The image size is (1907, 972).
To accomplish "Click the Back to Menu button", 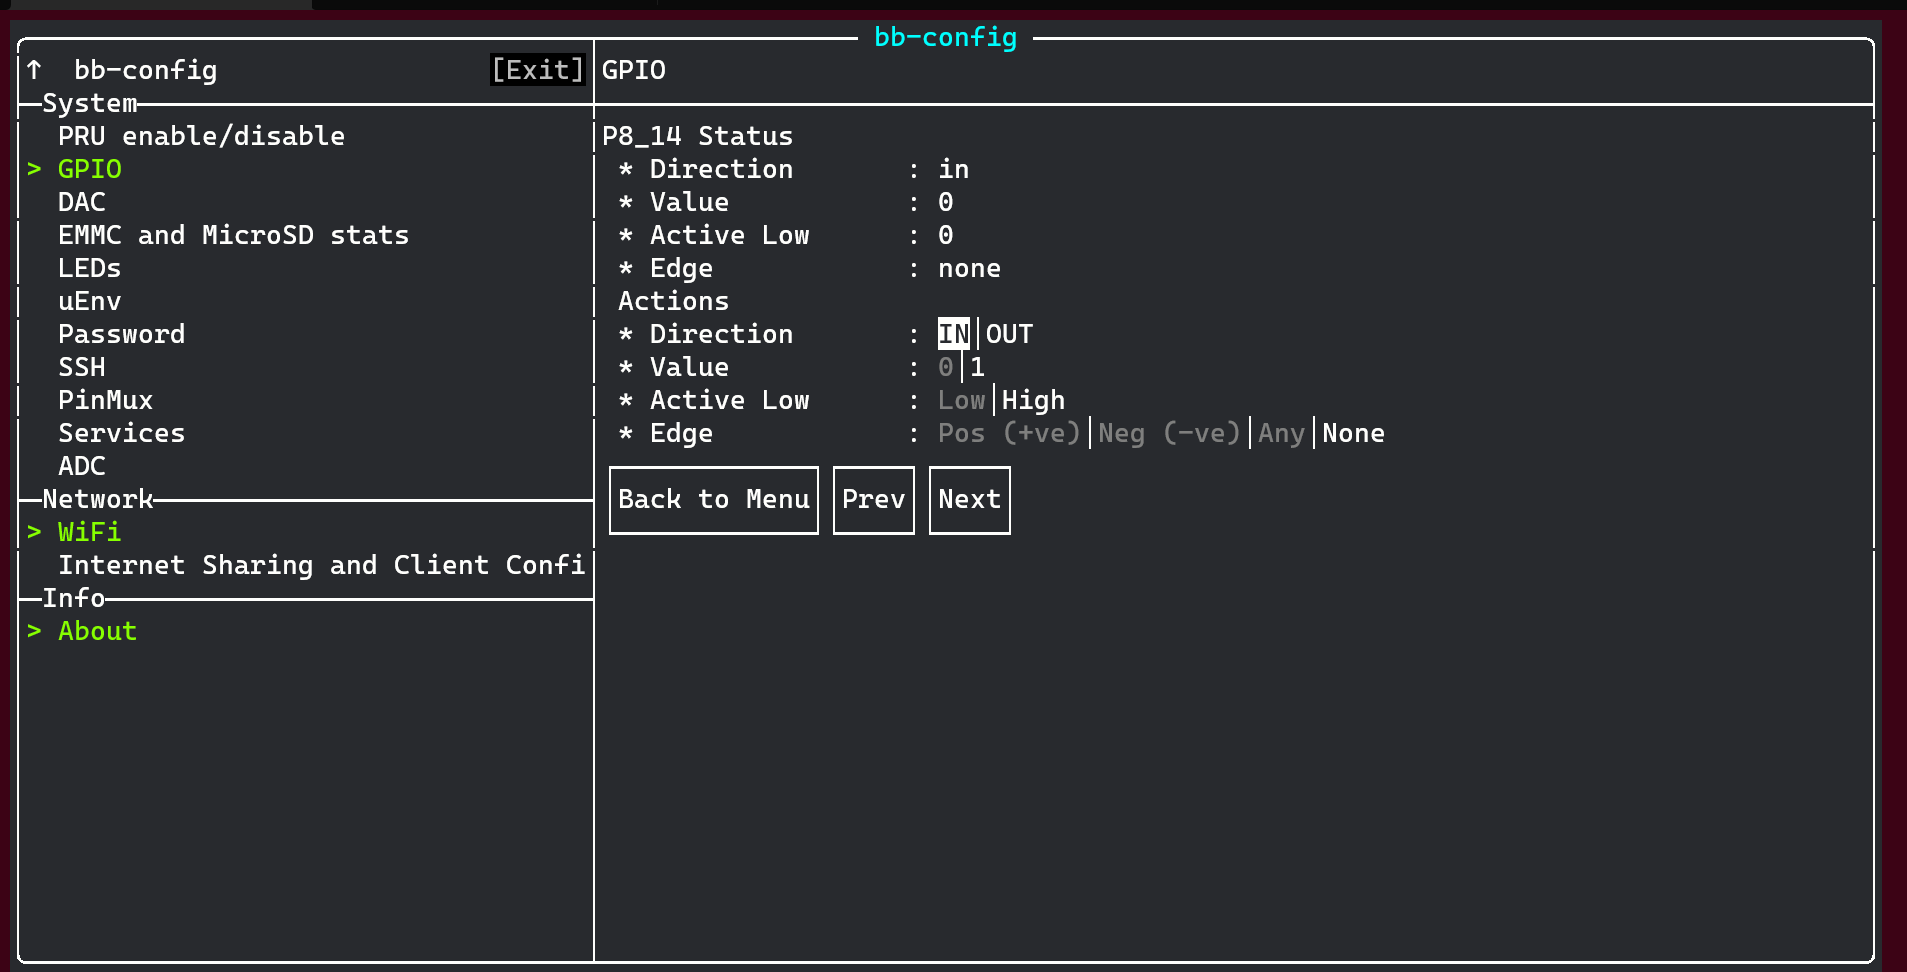I will pos(713,499).
